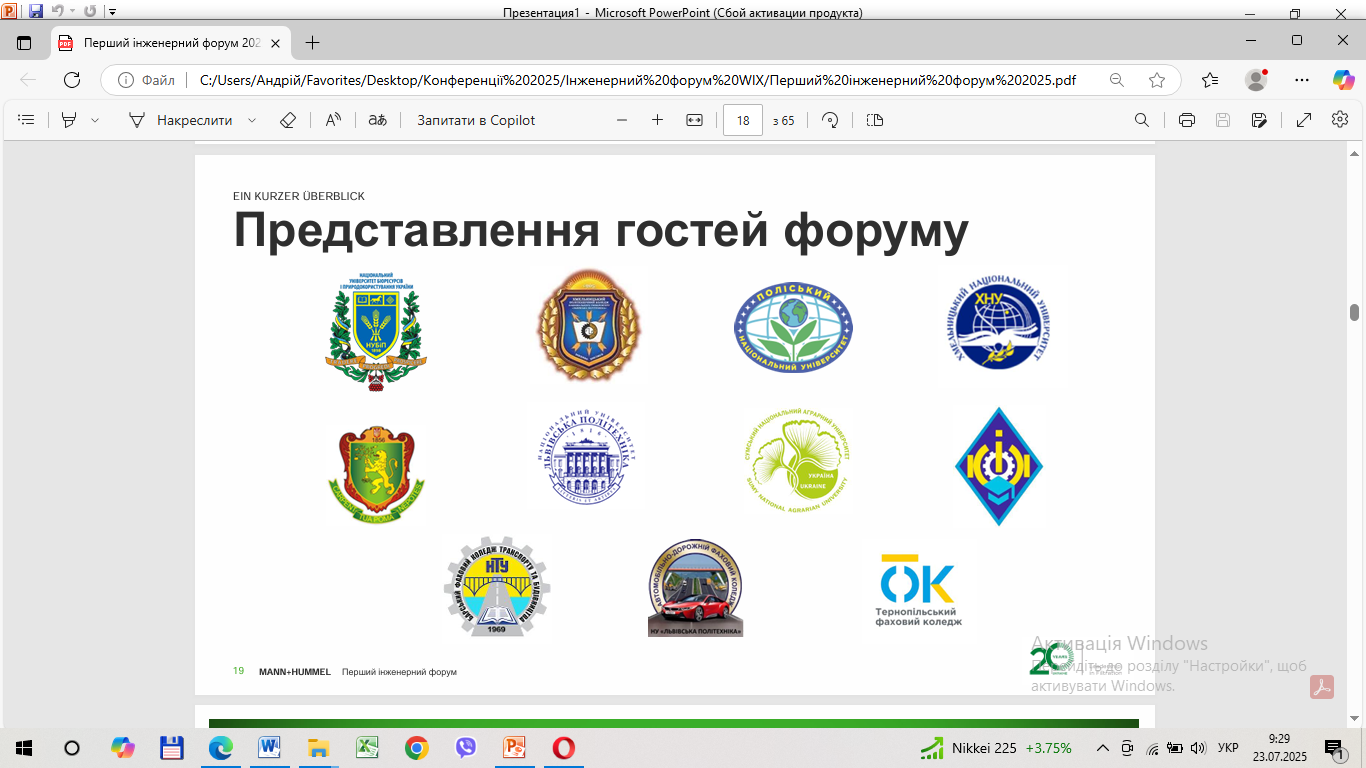Click the Поліський національний університет logo
The width and height of the screenshot is (1366, 768).
(x=793, y=328)
